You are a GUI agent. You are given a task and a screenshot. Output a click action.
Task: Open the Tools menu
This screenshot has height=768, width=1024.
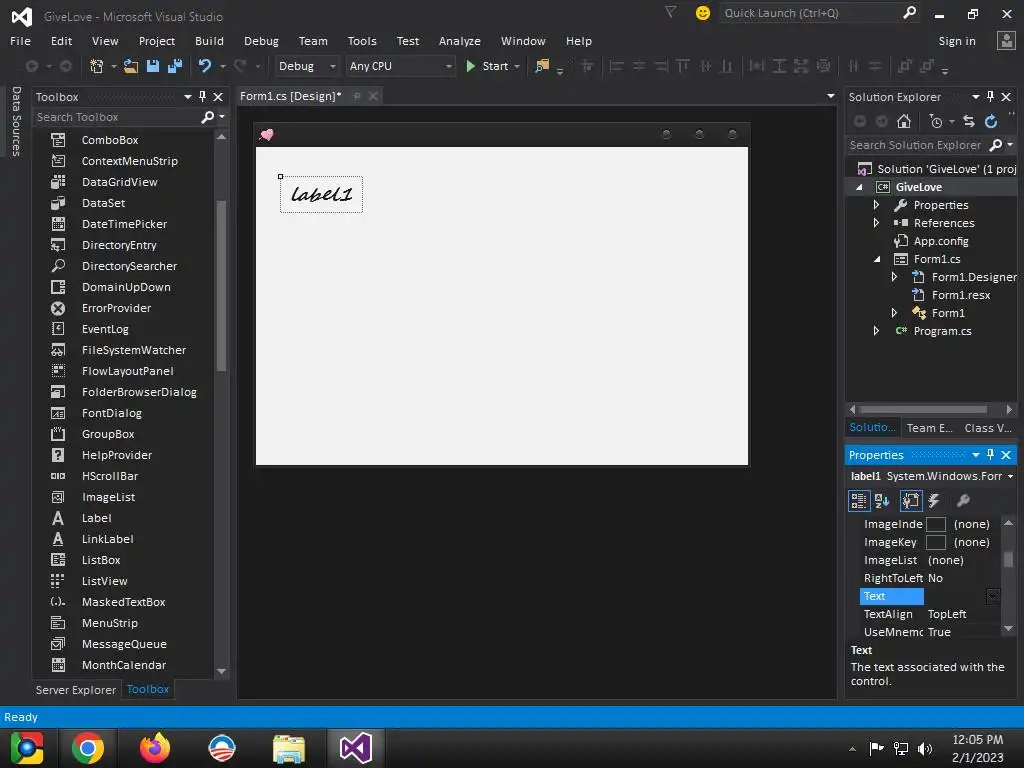[362, 40]
